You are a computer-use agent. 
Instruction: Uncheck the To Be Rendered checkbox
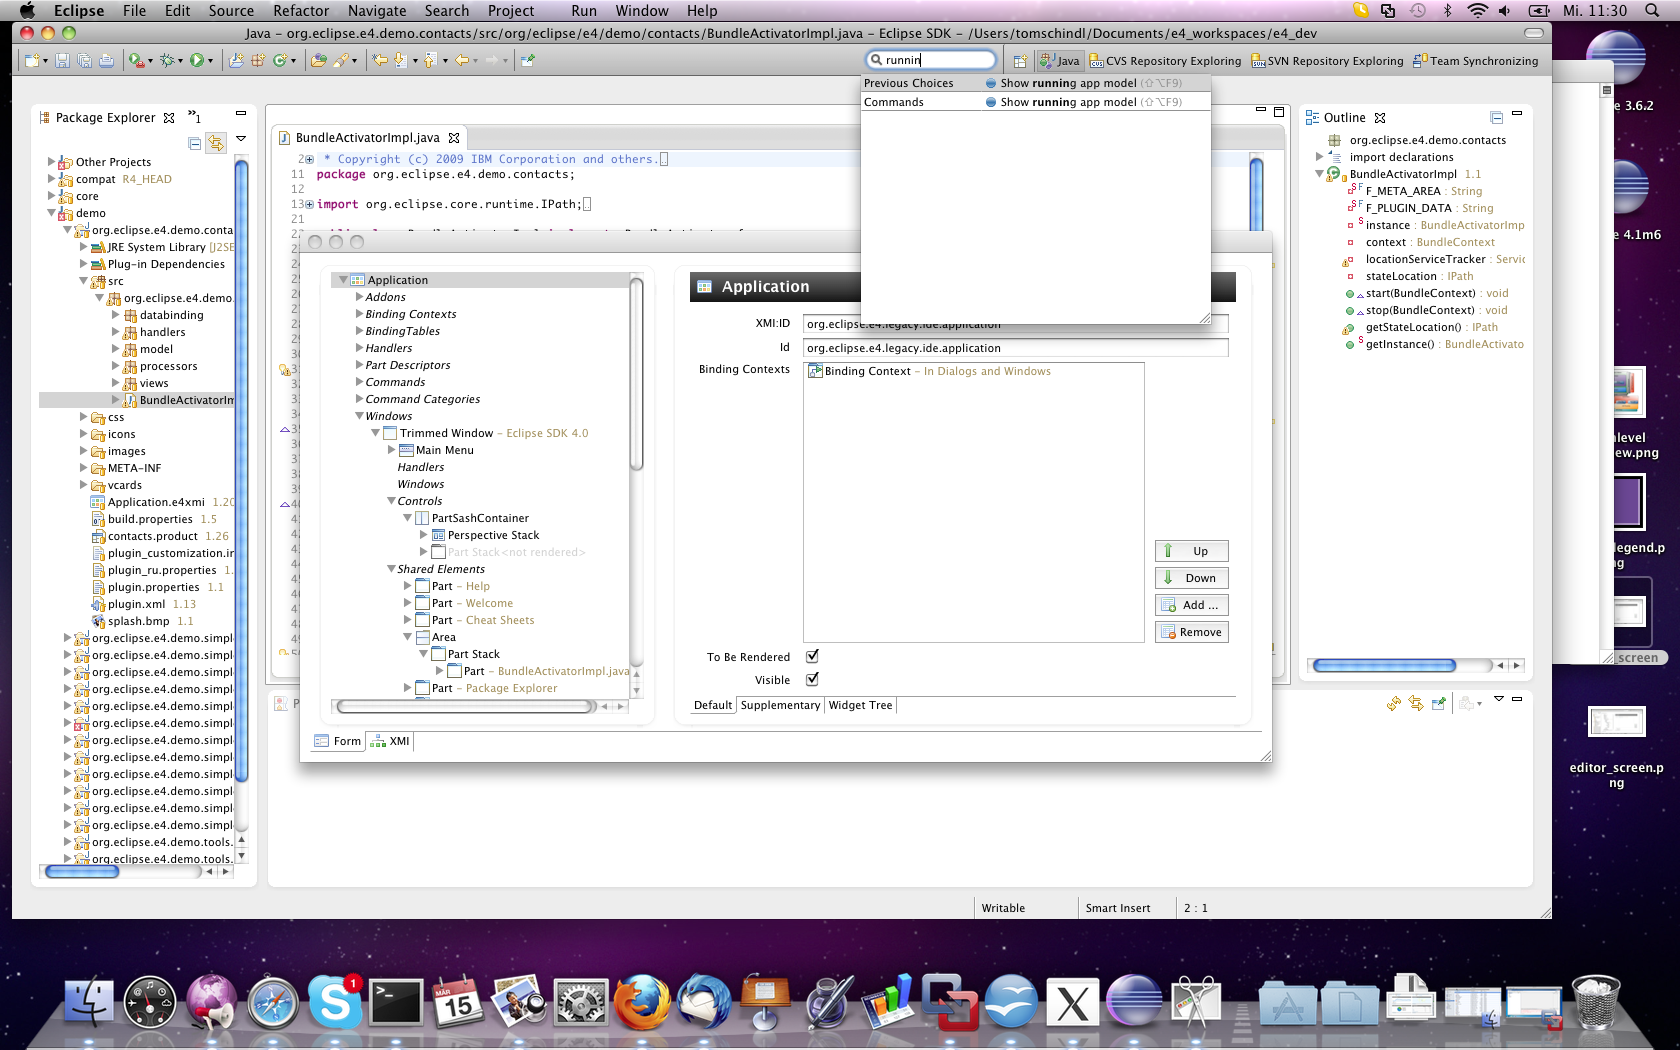coord(812,657)
